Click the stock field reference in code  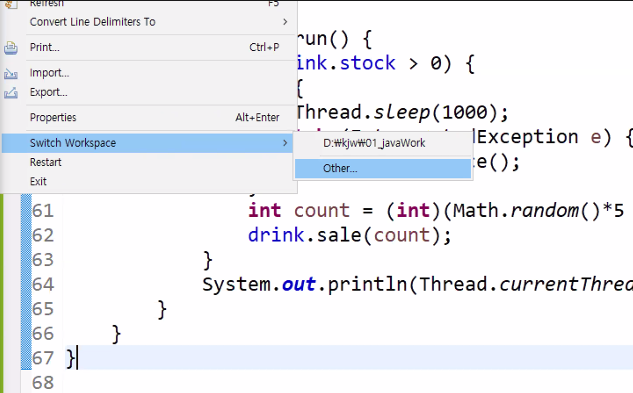(x=367, y=63)
